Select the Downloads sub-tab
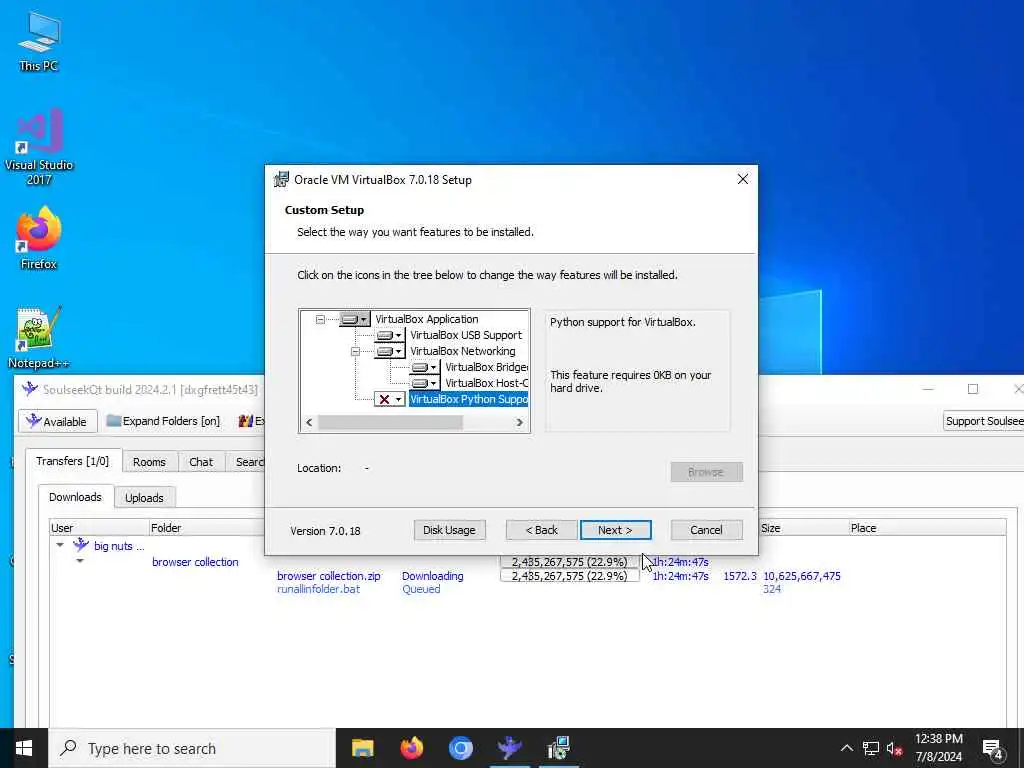Image resolution: width=1024 pixels, height=768 pixels. tap(75, 497)
